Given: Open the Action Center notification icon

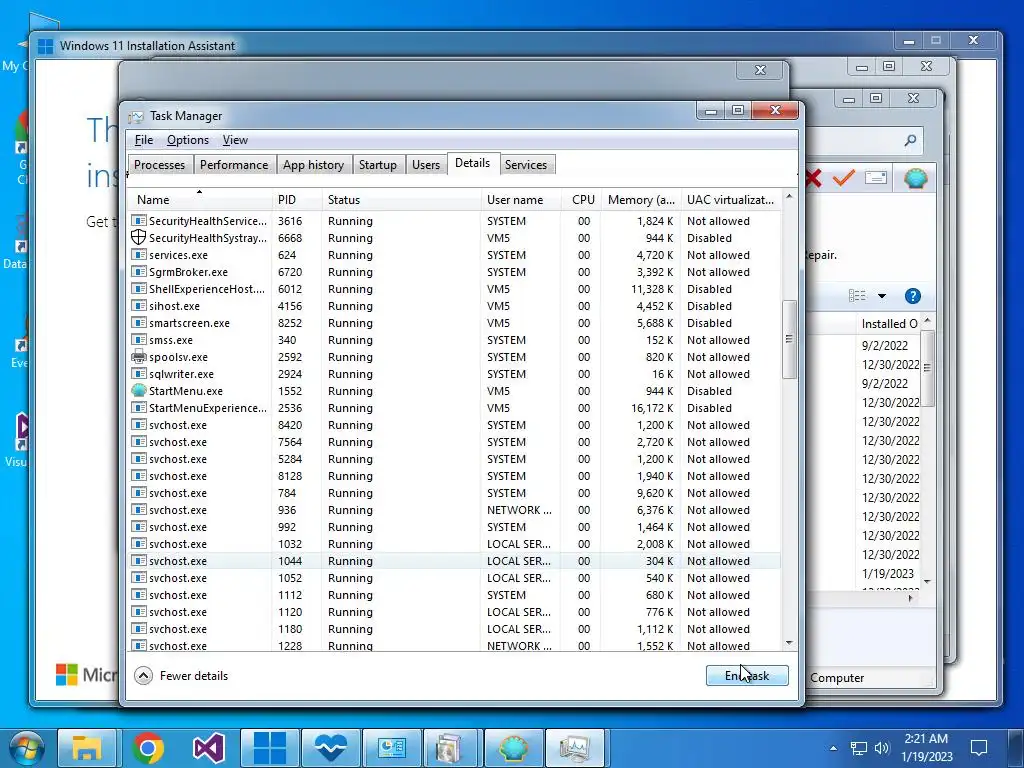Looking at the screenshot, I should pyautogui.click(x=979, y=748).
